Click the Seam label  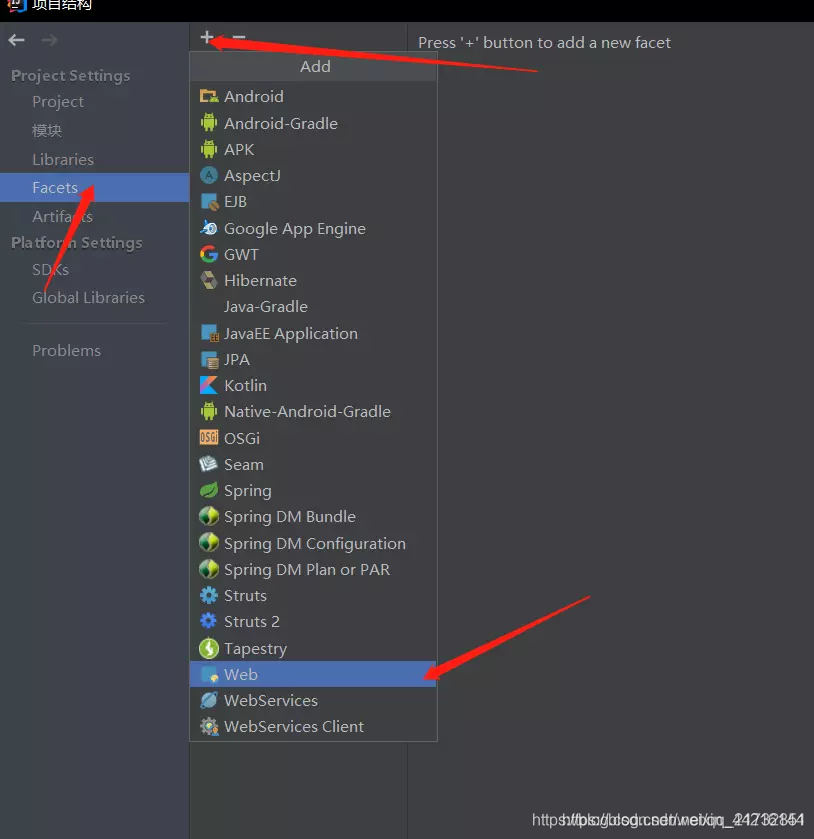(x=244, y=464)
